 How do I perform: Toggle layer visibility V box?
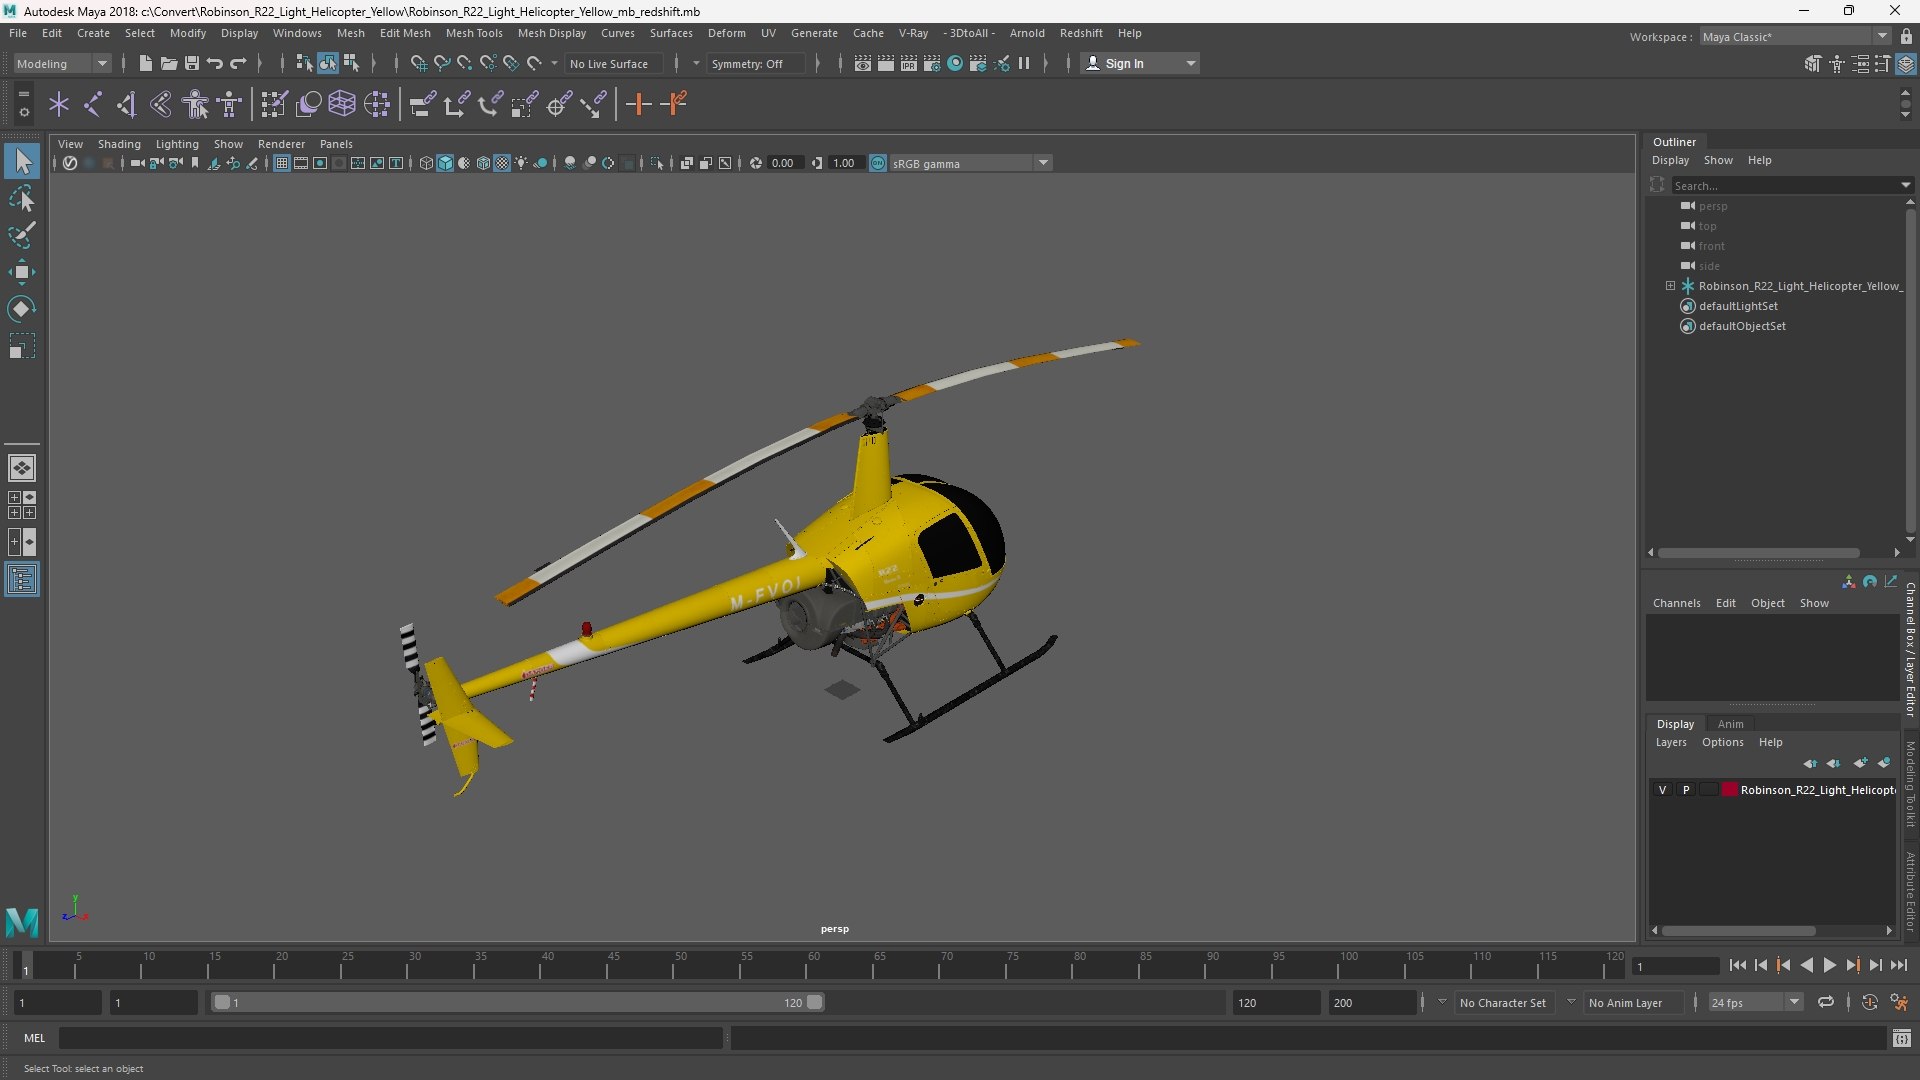coord(1663,789)
